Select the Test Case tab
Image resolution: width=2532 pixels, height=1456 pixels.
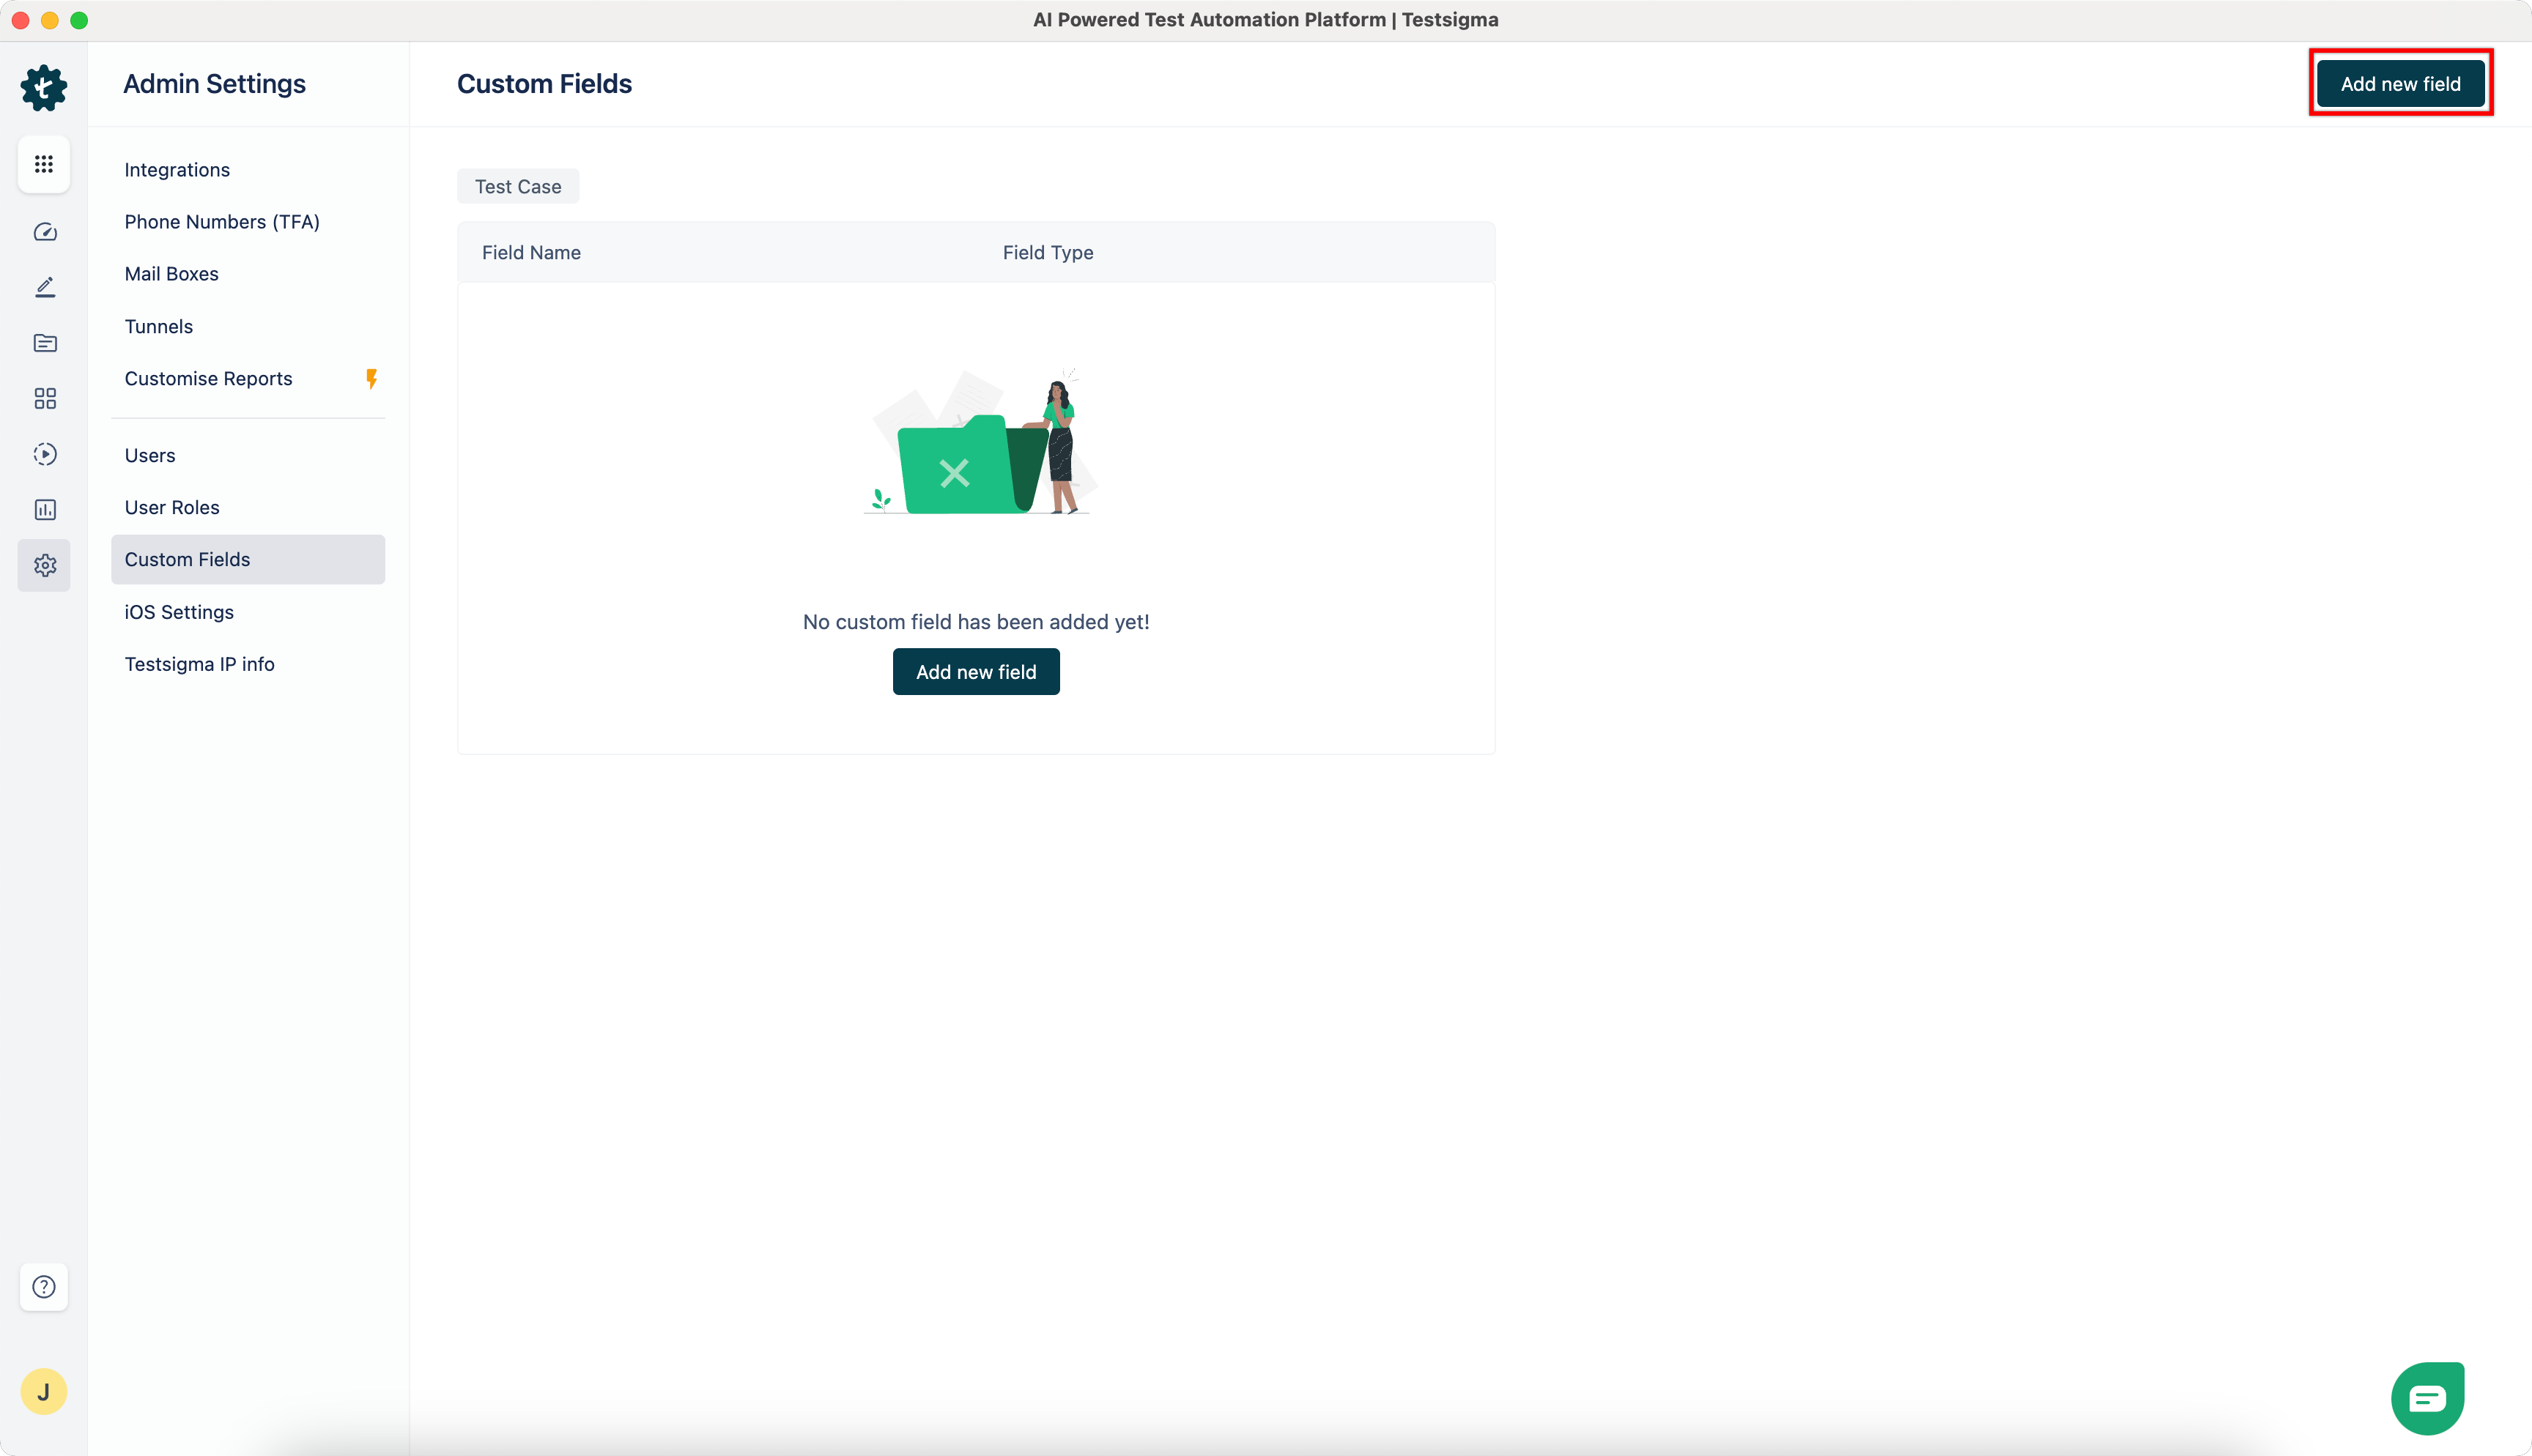point(518,187)
